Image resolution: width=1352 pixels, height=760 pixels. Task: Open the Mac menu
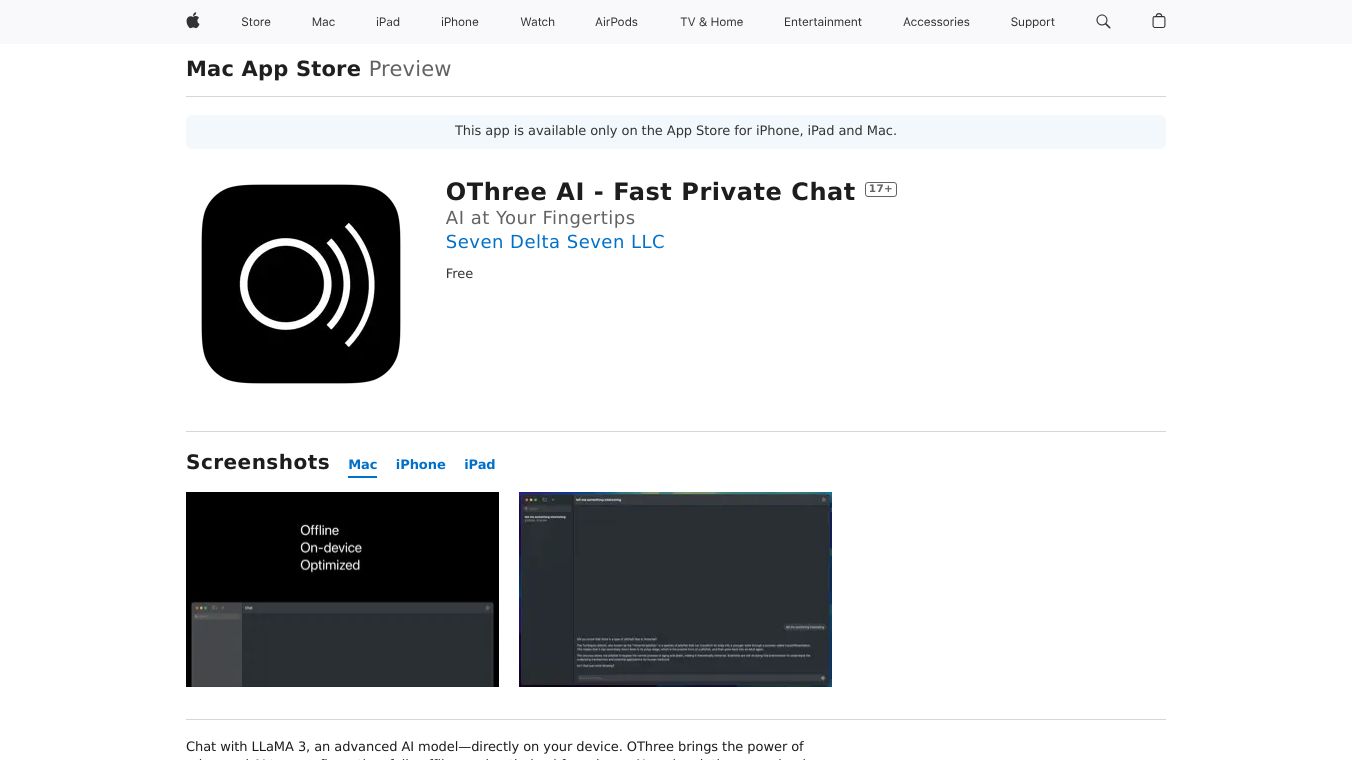pyautogui.click(x=323, y=22)
